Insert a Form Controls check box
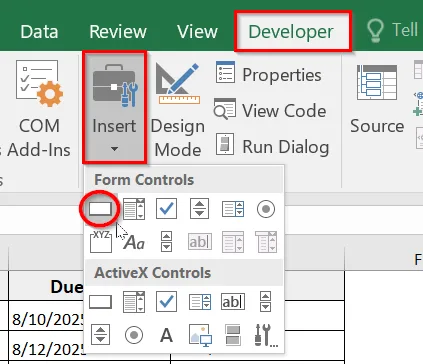 pos(166,209)
